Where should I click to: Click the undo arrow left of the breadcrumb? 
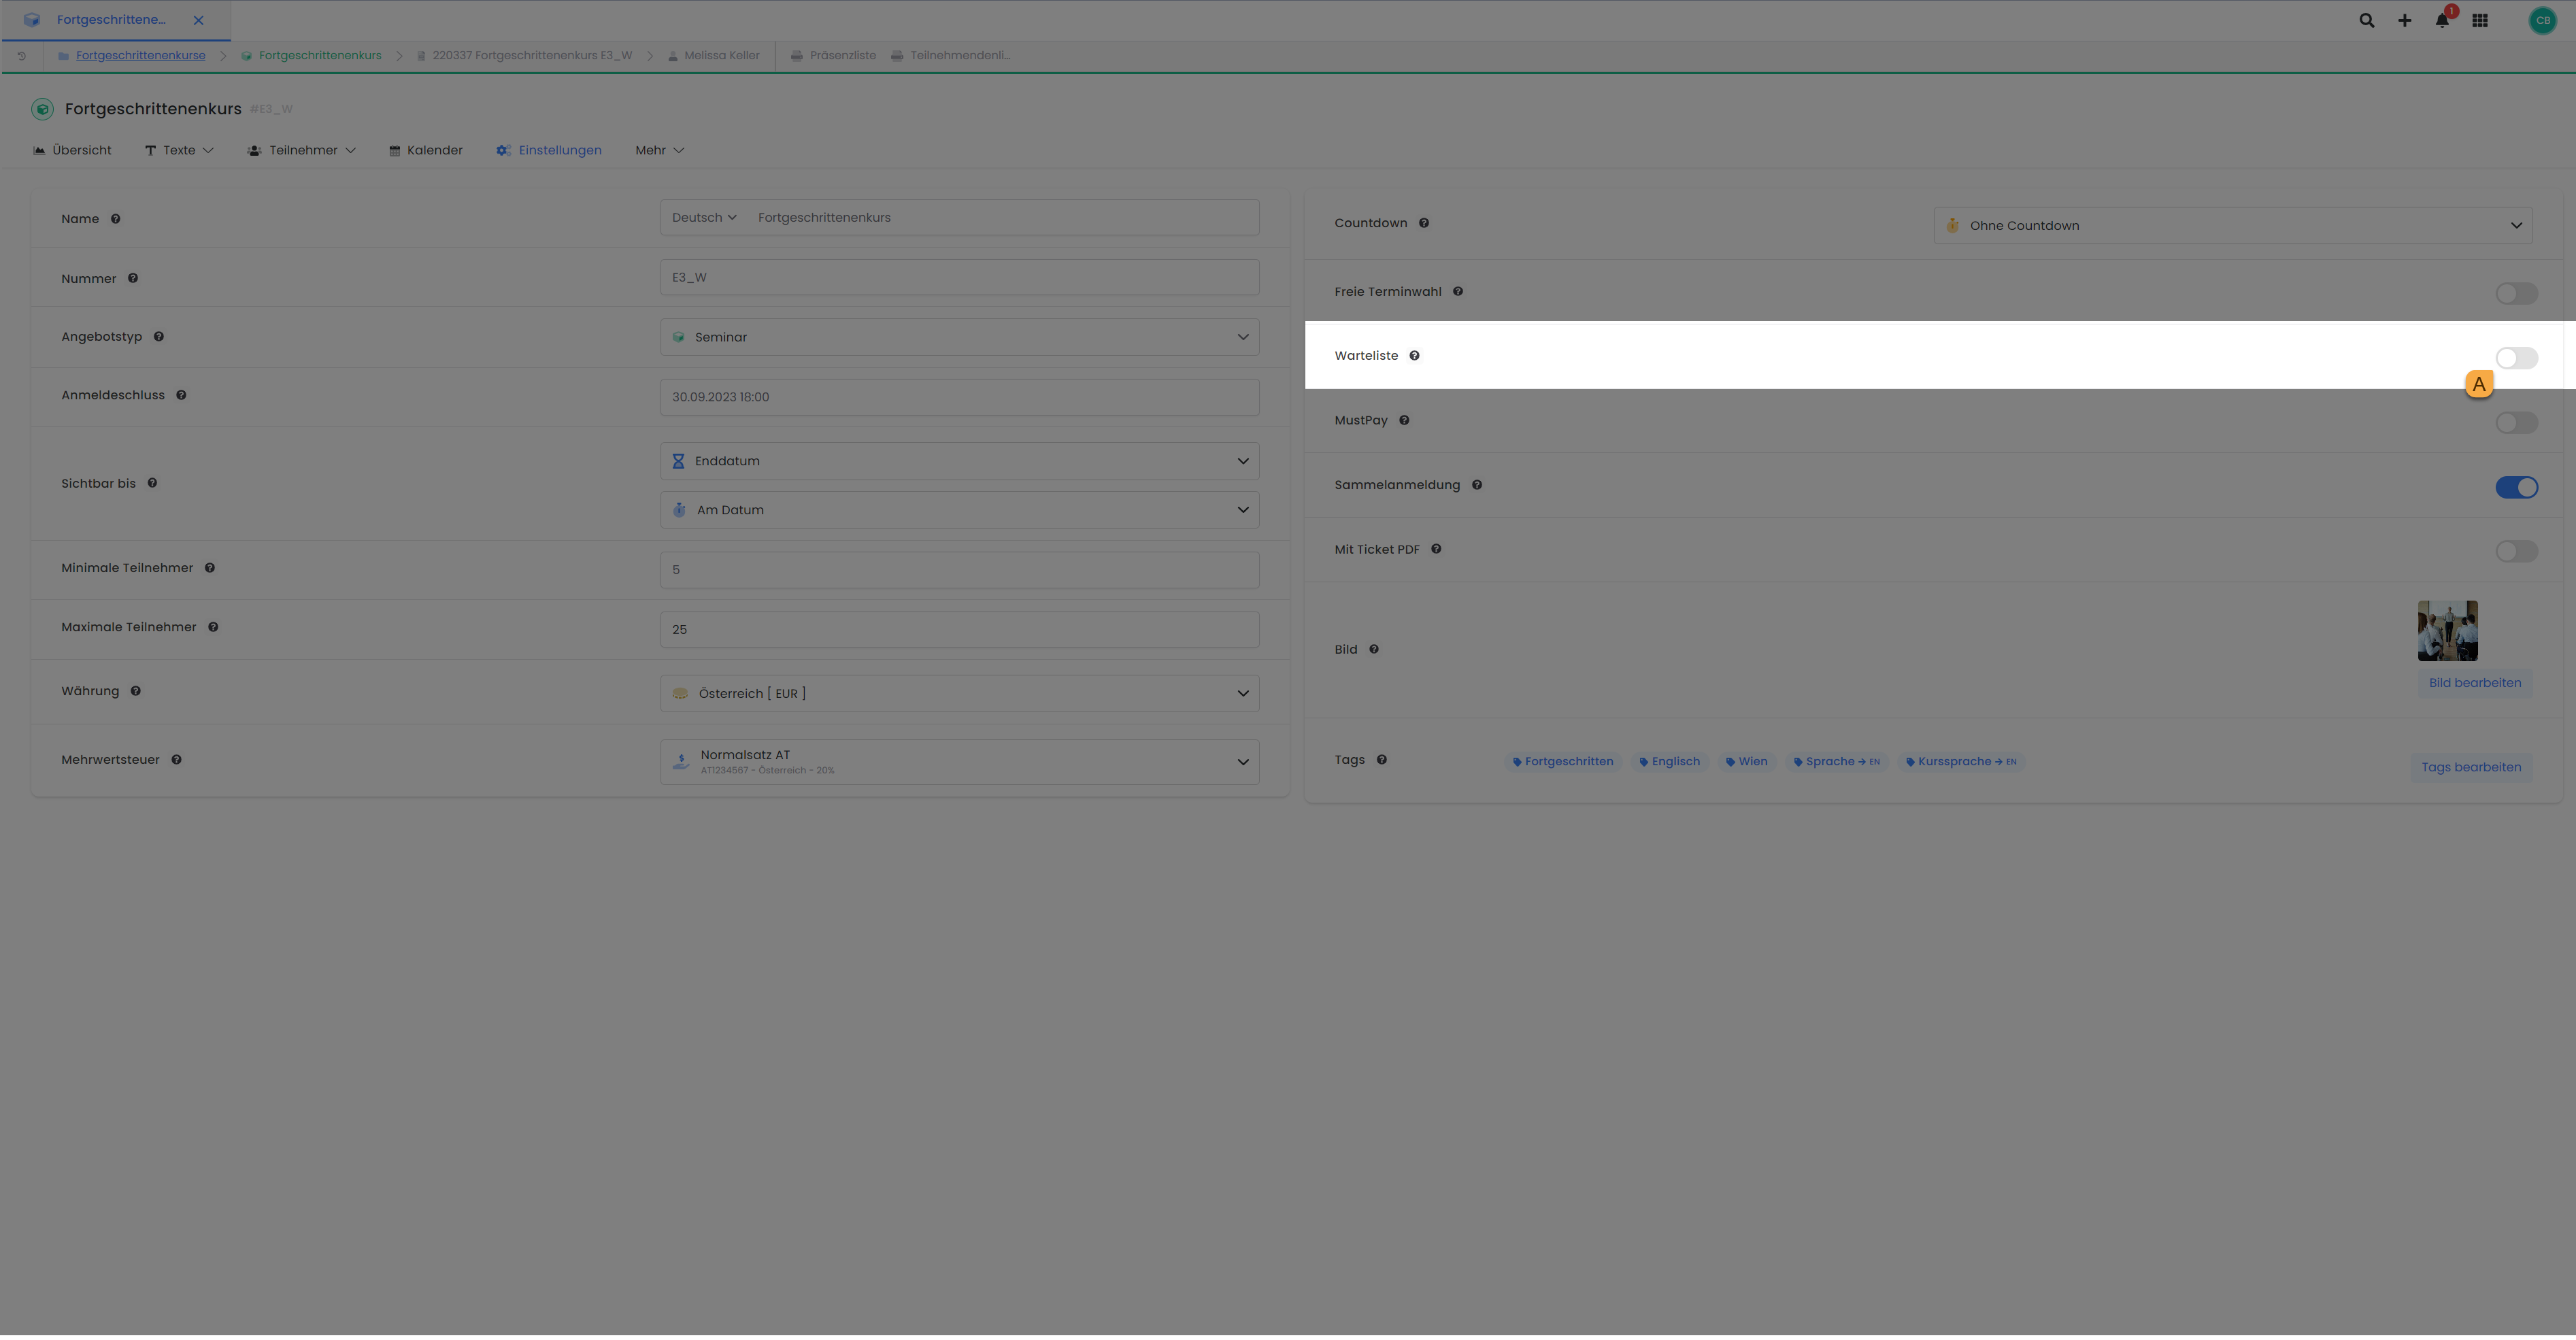(22, 55)
